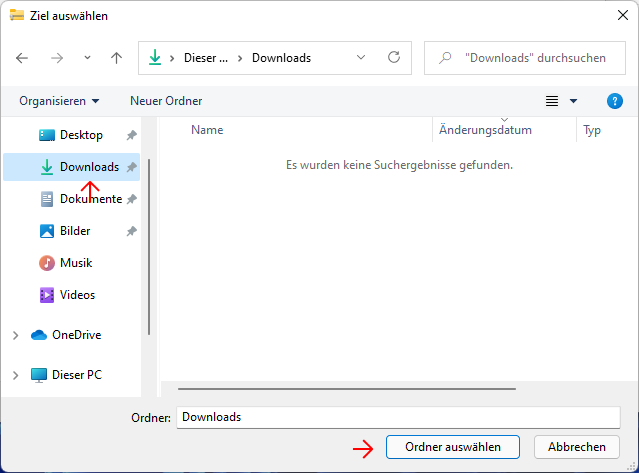Image resolution: width=639 pixels, height=473 pixels.
Task: Click the Ordner text field
Action: [398, 417]
